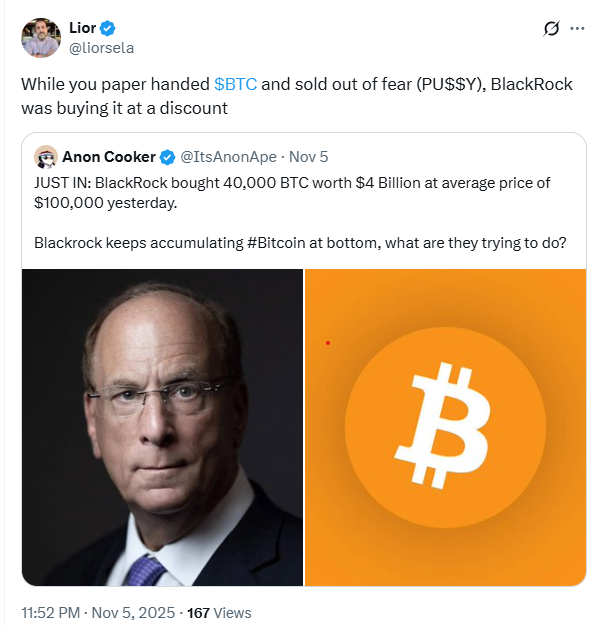Open the $BTC cashtag link
This screenshot has width=600, height=626.
tap(235, 84)
